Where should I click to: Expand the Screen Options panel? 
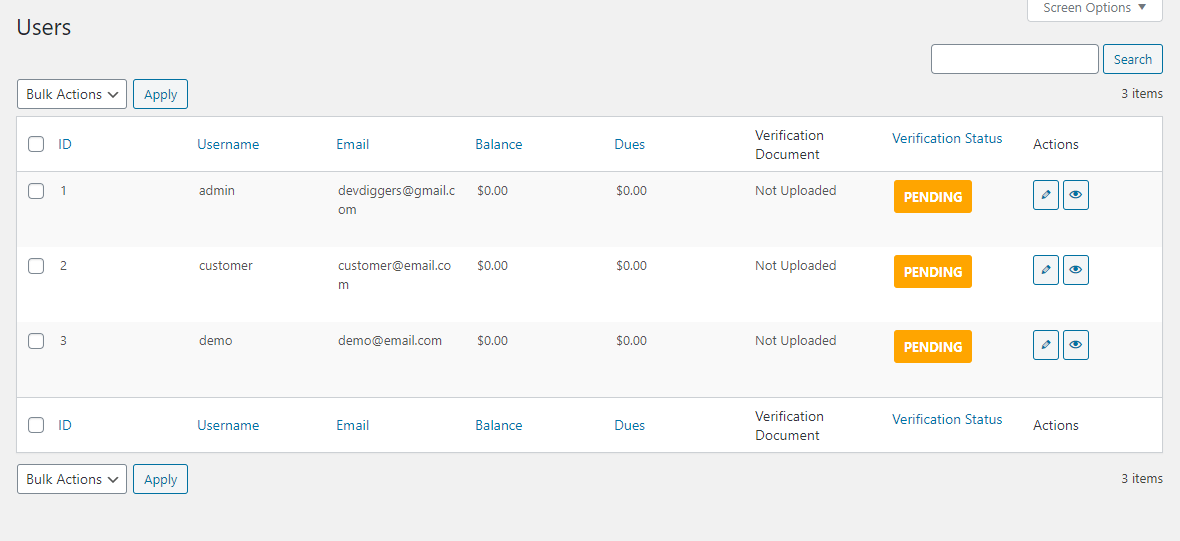1095,8
